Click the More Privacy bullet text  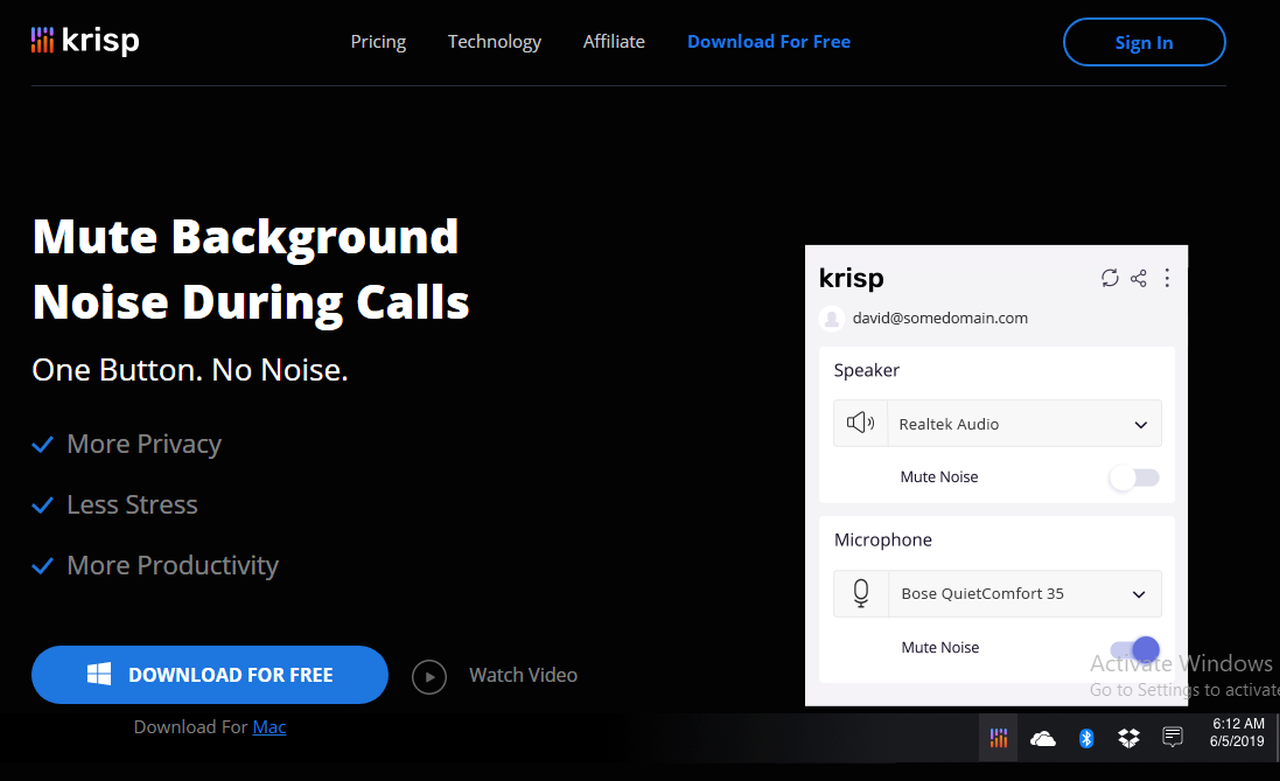(144, 444)
